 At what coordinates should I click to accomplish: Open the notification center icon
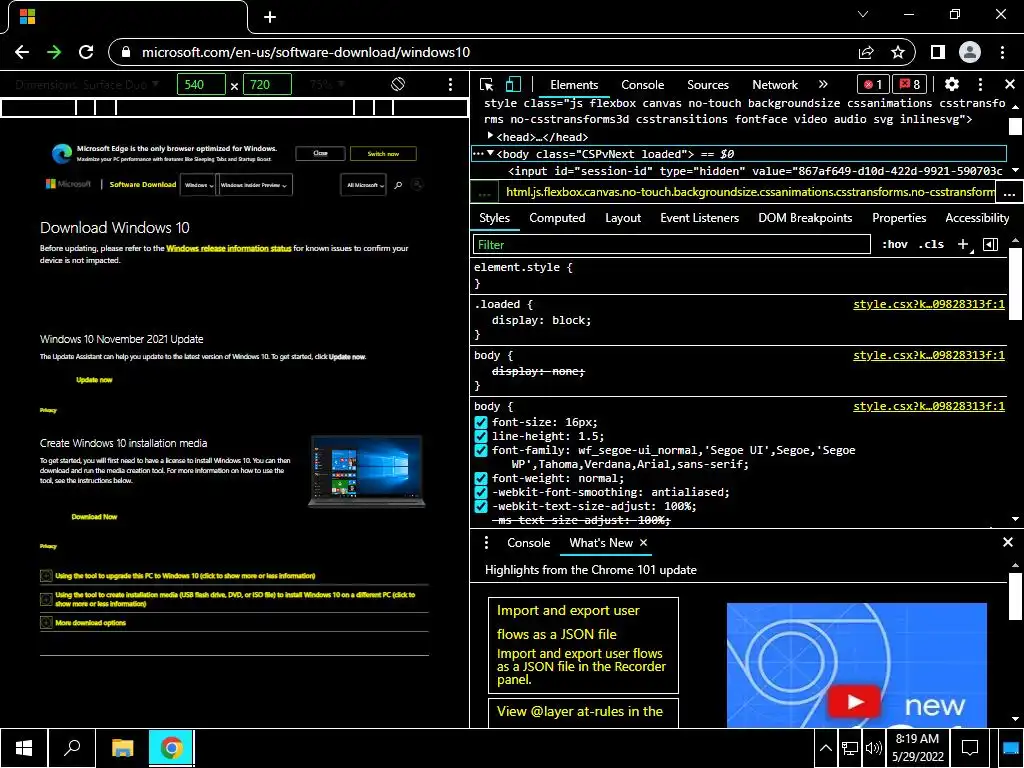(970, 748)
